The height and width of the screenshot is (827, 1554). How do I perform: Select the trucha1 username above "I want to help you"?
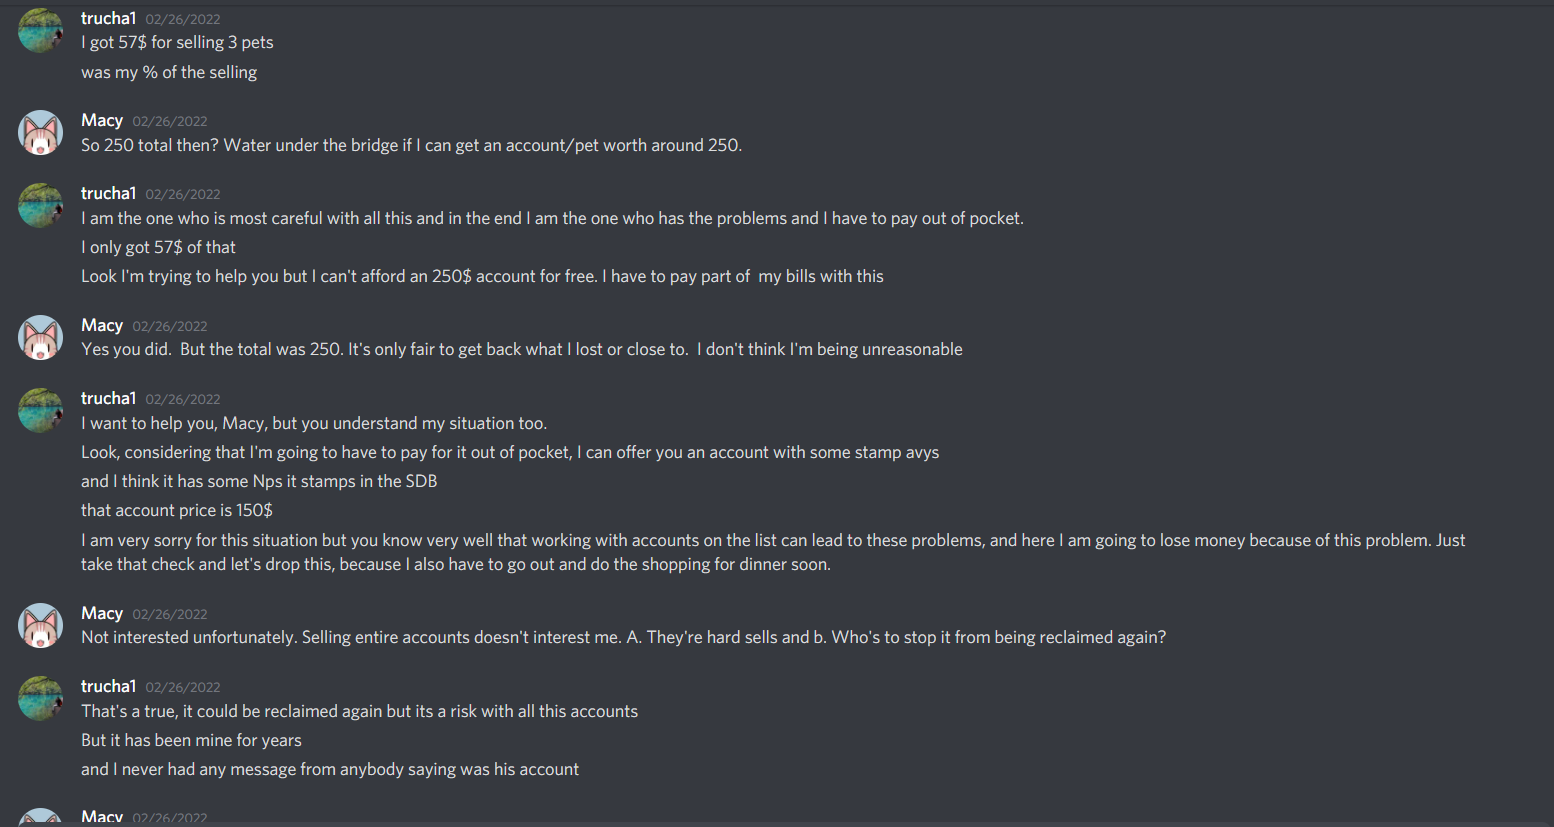(108, 398)
